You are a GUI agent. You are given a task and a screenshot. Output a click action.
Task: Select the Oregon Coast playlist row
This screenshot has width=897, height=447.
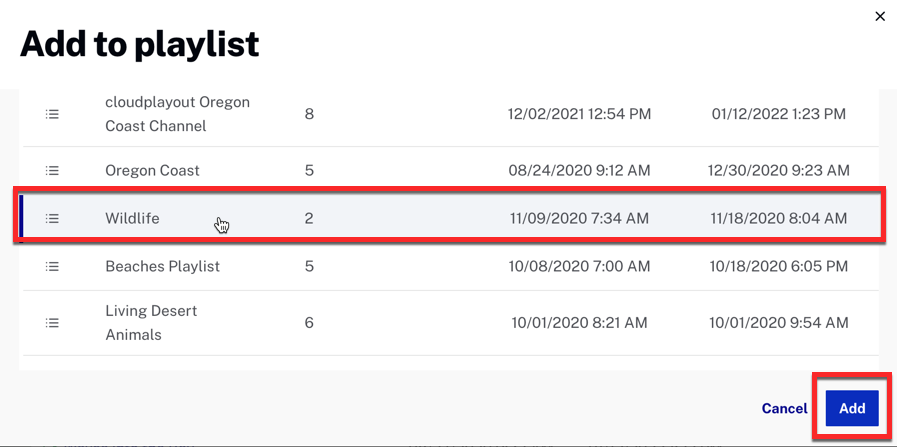(x=451, y=171)
